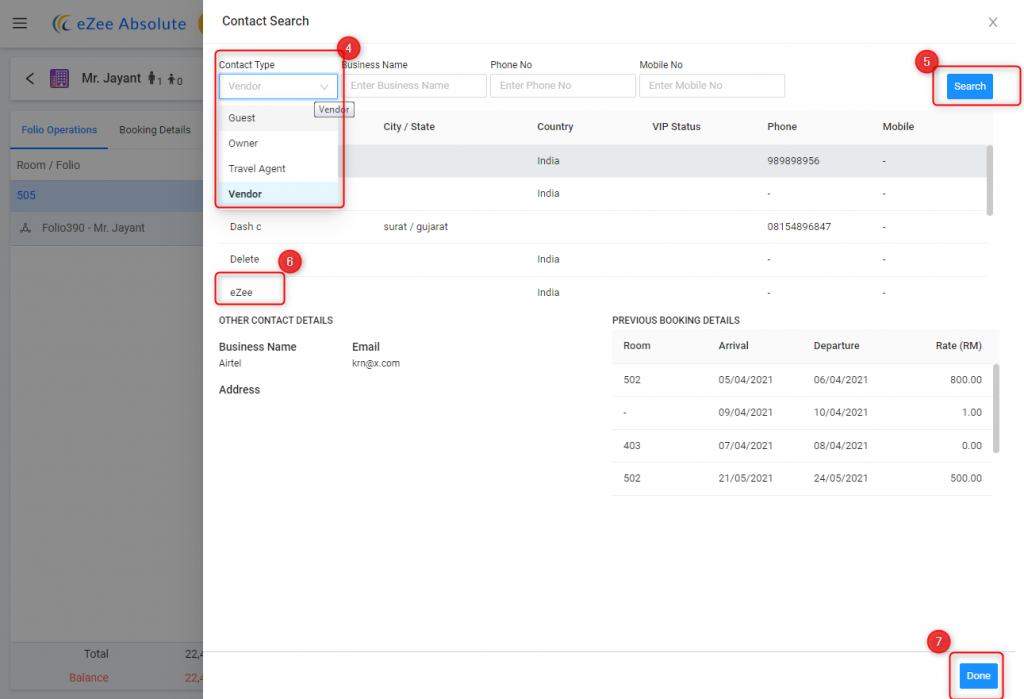Focus the Phone No input field
This screenshot has height=699, width=1024.
point(563,86)
